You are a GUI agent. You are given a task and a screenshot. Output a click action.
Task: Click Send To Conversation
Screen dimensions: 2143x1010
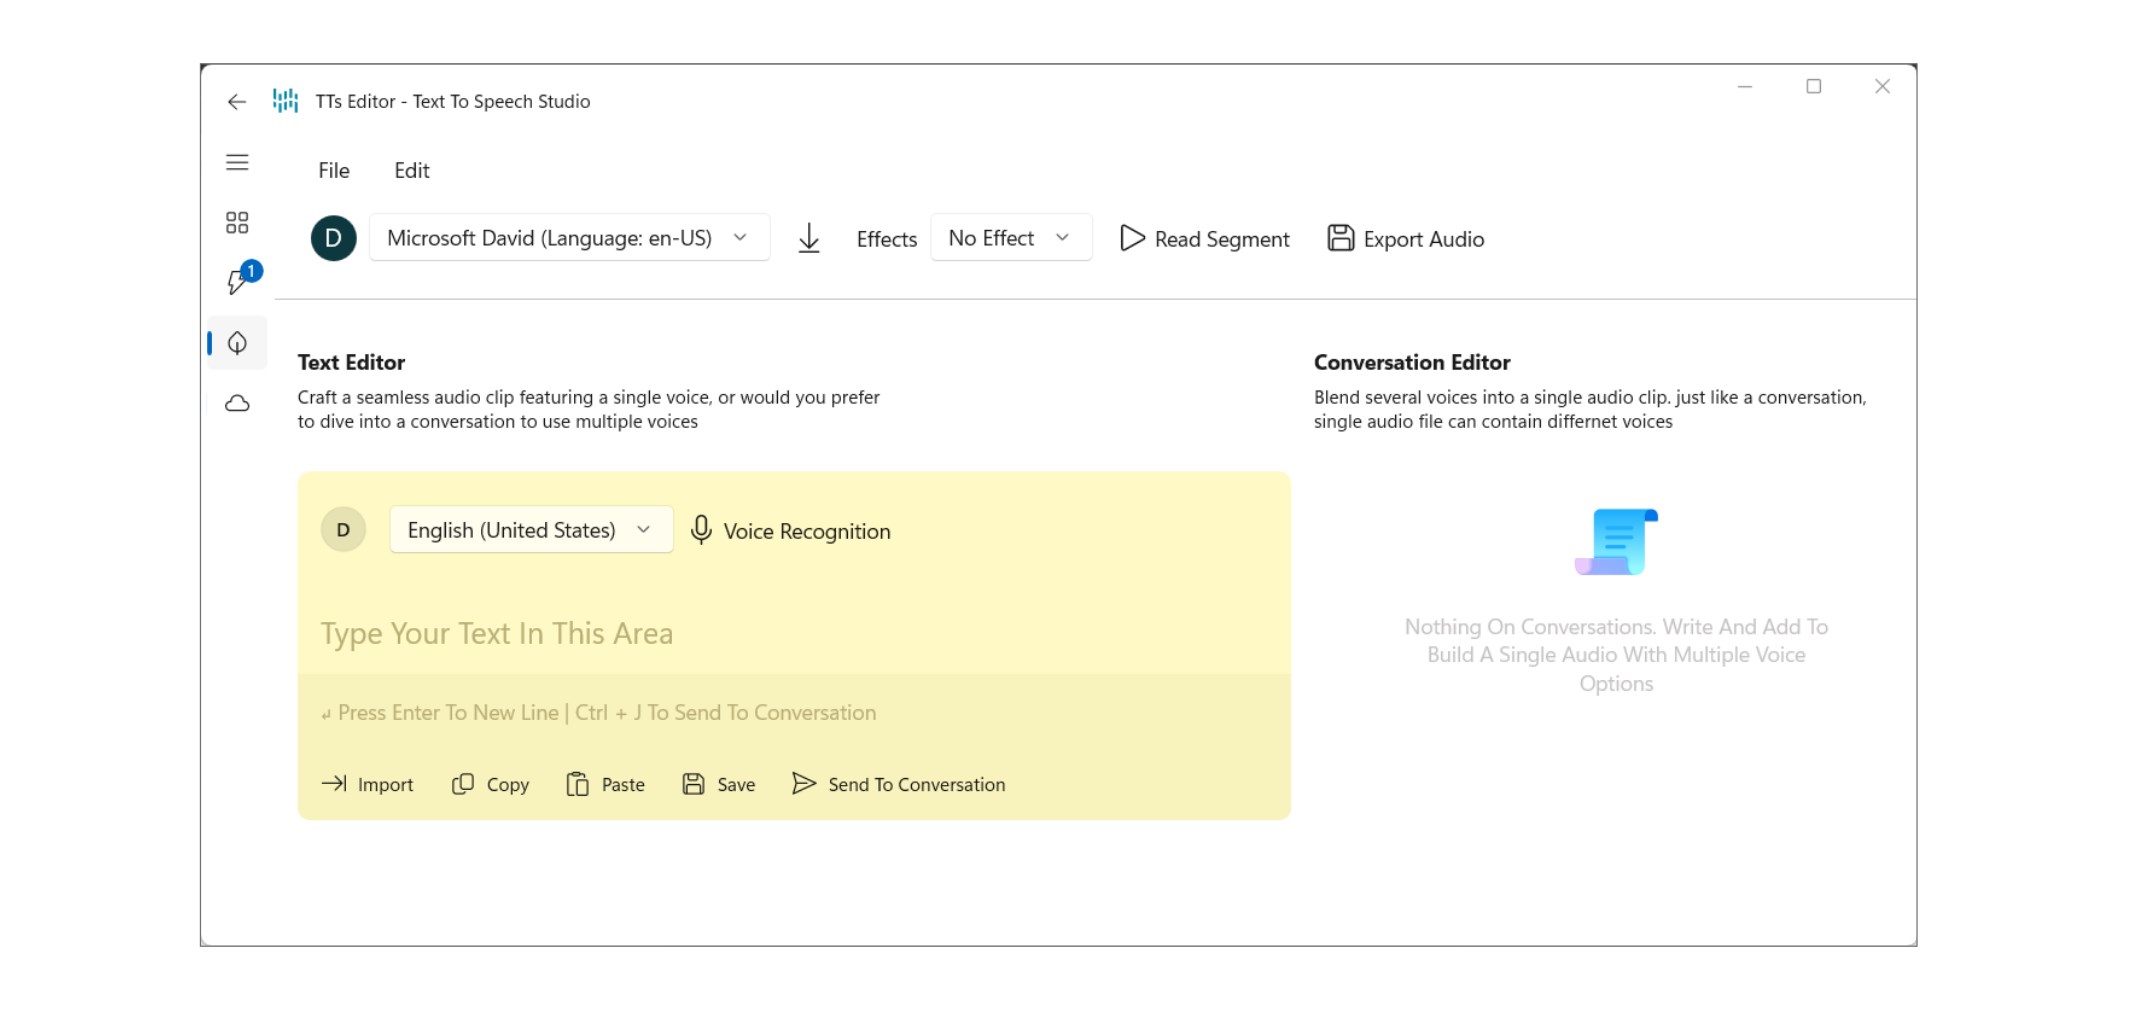click(x=898, y=785)
